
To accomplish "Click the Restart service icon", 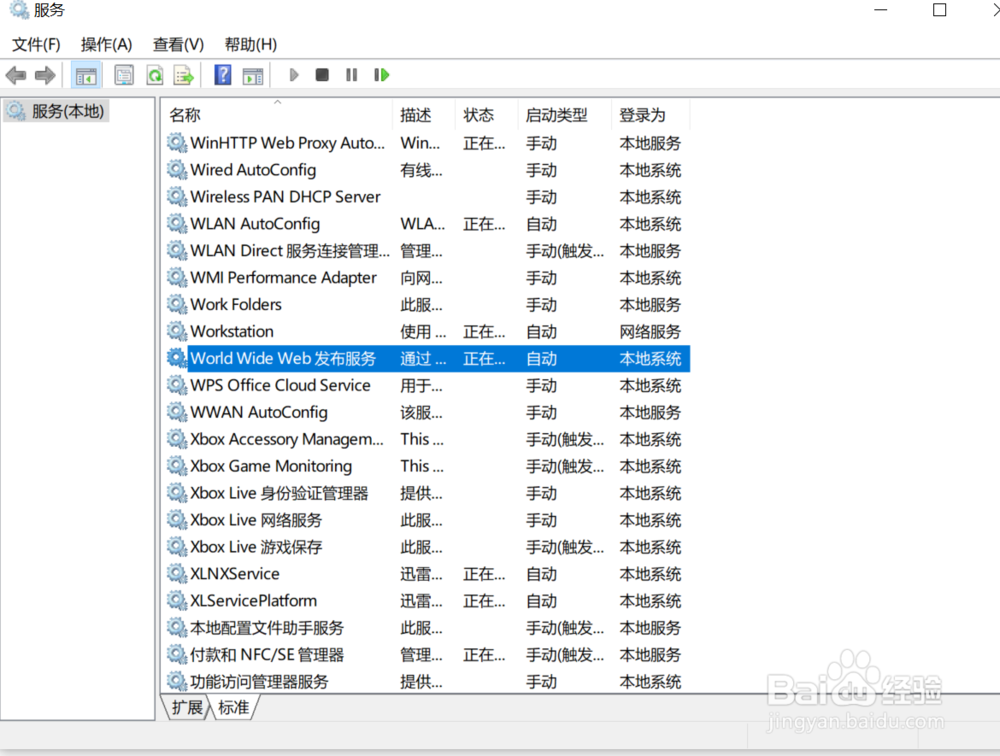I will (x=381, y=75).
